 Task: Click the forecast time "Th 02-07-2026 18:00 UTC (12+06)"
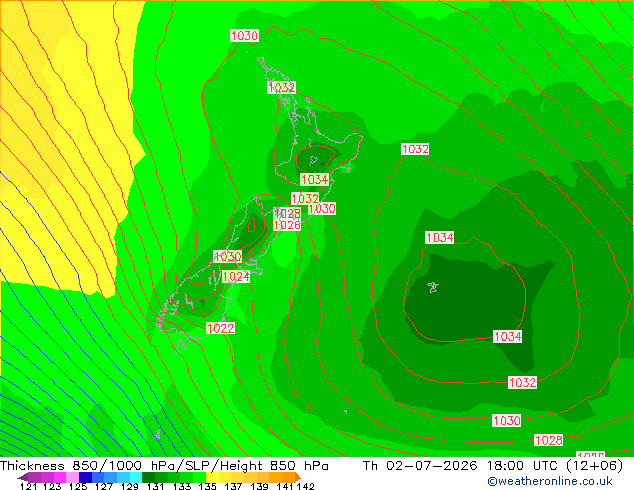tap(493, 466)
